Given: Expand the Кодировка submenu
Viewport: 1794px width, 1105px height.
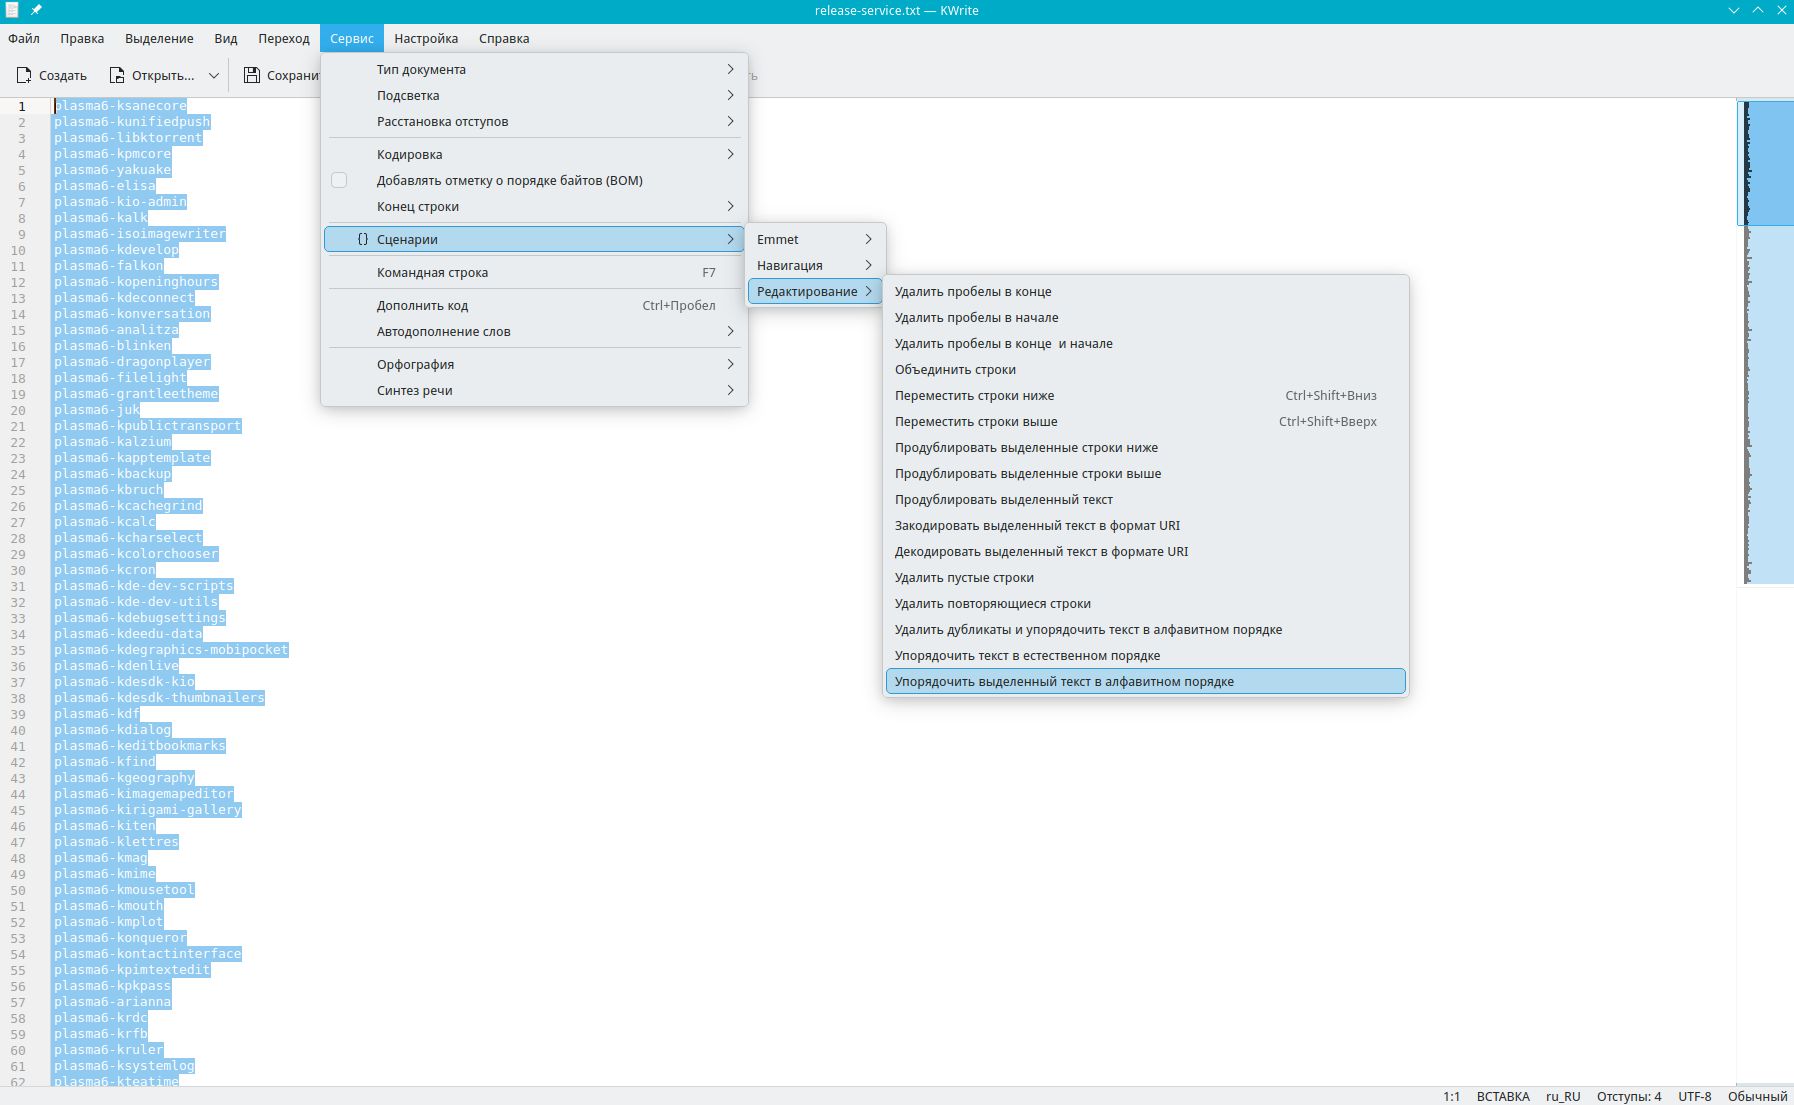Looking at the screenshot, I should tap(534, 155).
